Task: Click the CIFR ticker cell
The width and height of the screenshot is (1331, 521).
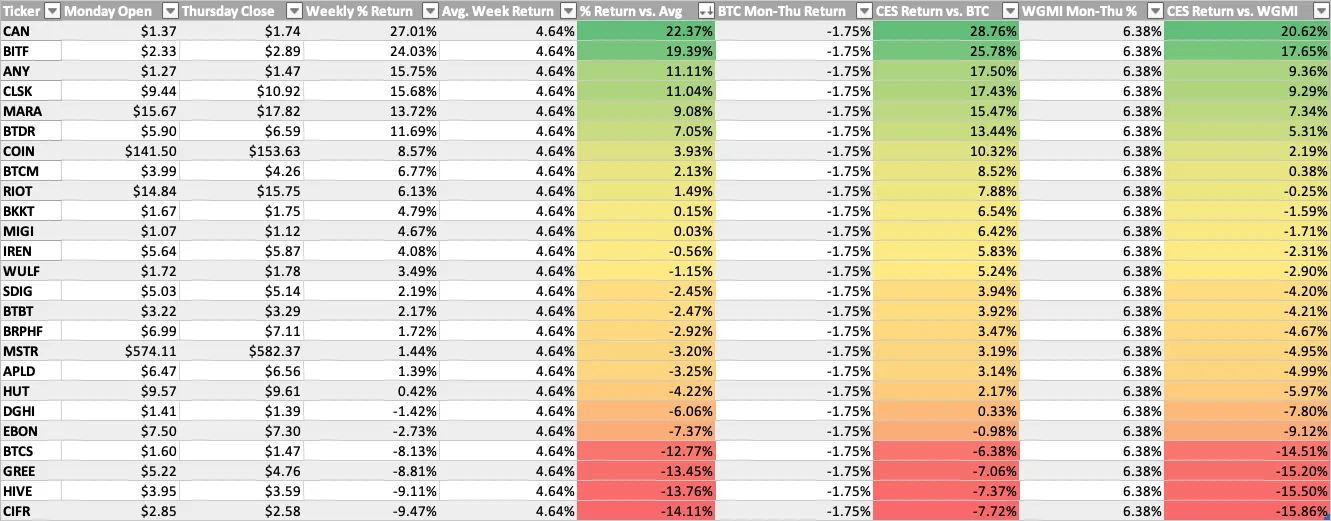Action: click(x=30, y=512)
